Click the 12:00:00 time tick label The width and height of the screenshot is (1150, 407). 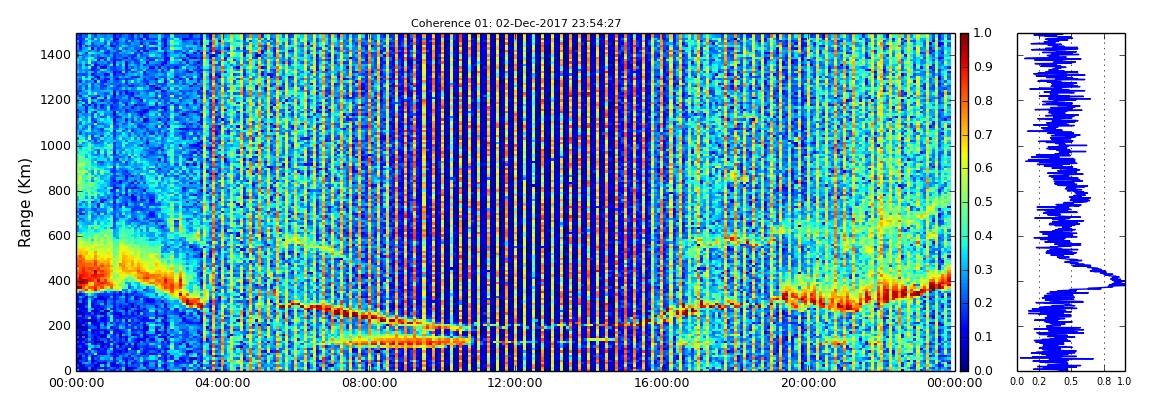pos(514,383)
